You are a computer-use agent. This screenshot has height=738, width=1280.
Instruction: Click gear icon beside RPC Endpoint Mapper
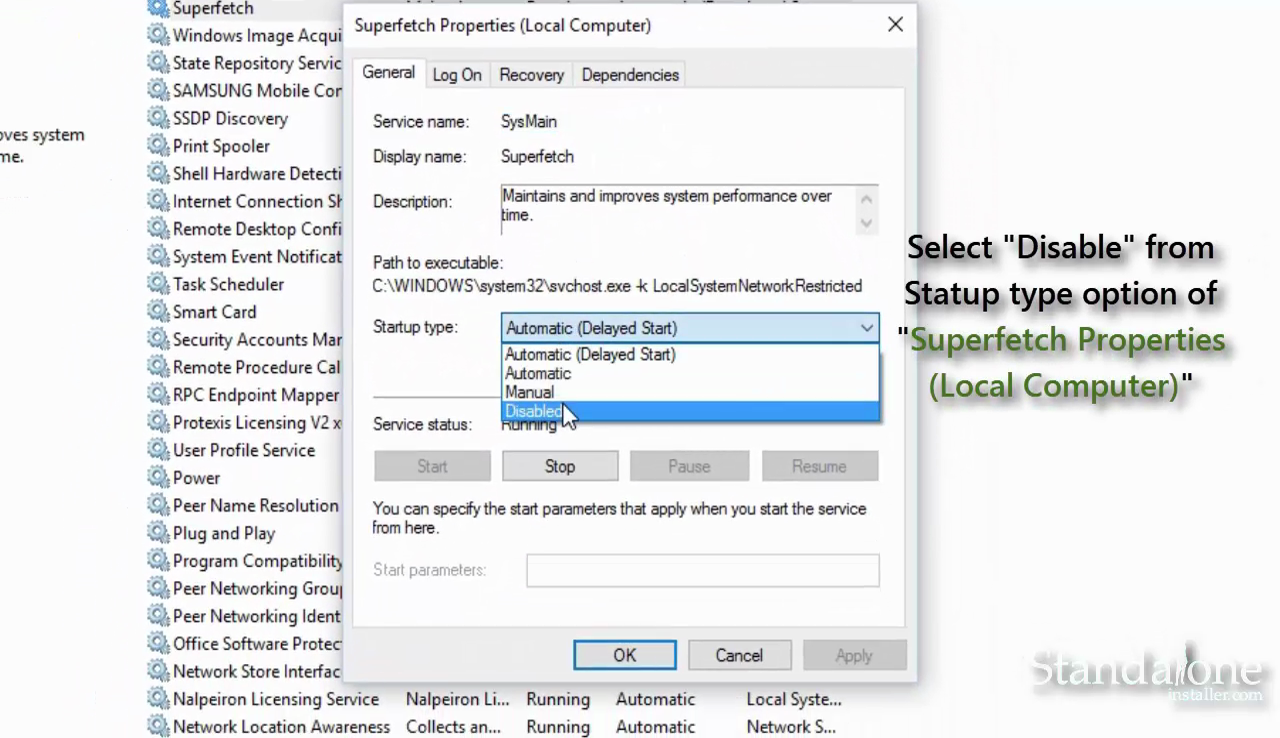click(158, 395)
